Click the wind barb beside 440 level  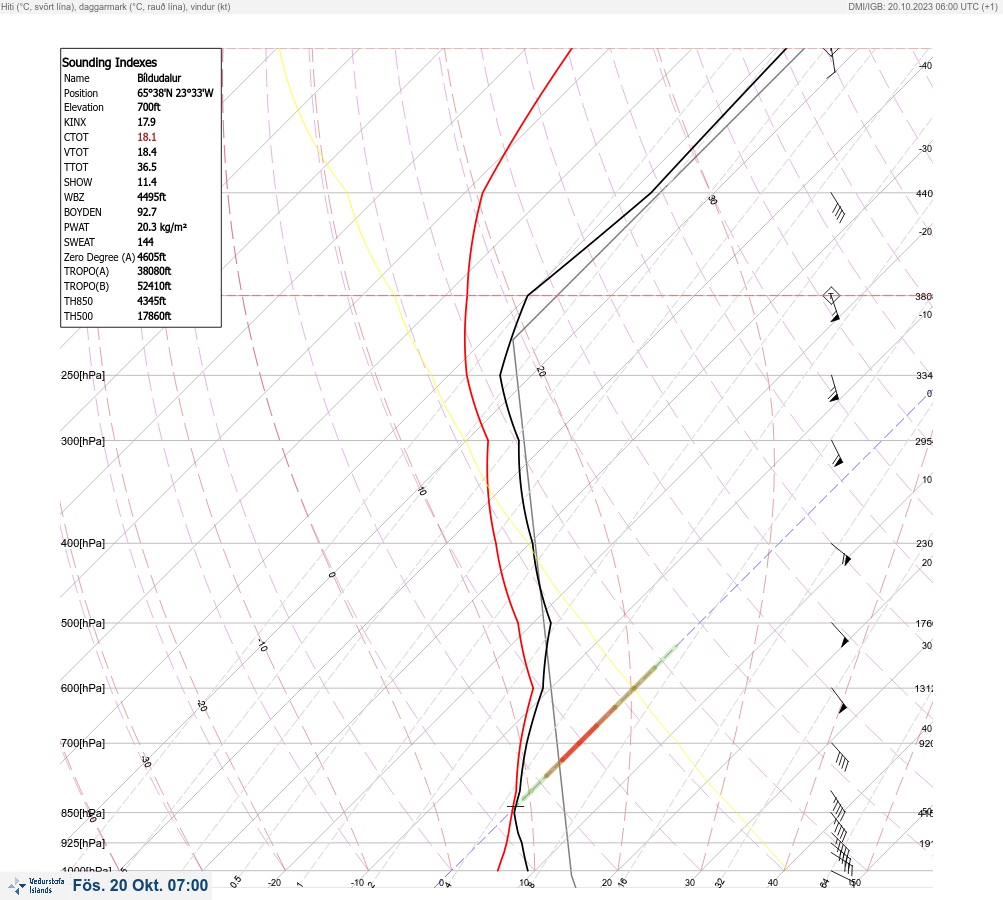[x=838, y=208]
